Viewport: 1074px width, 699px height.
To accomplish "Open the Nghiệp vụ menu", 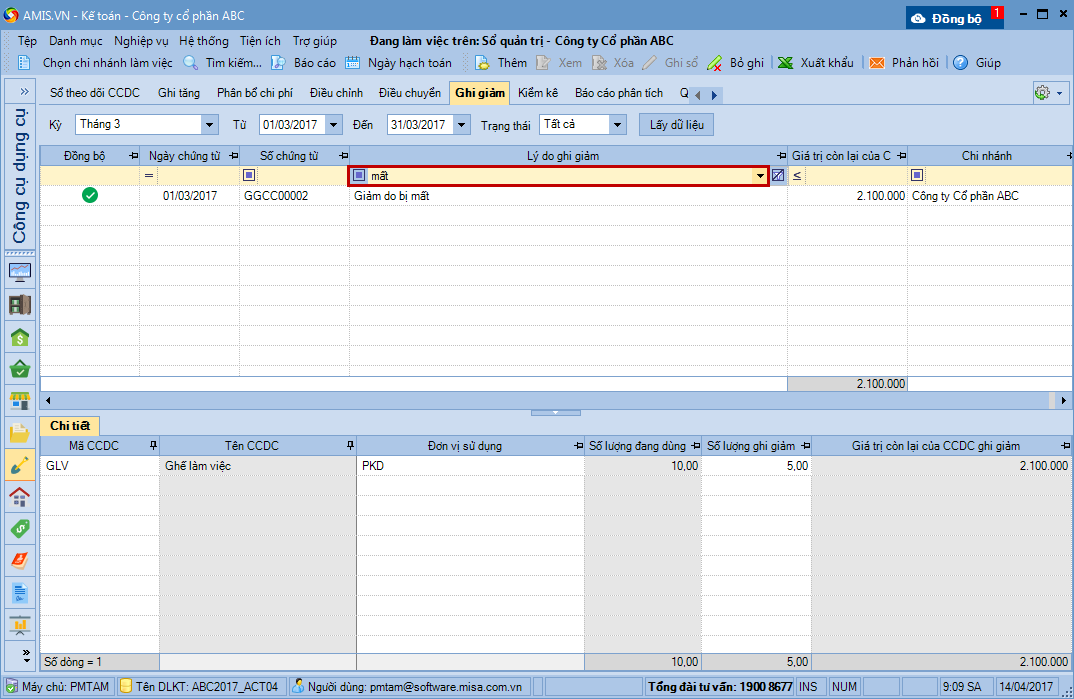I will click(x=141, y=41).
